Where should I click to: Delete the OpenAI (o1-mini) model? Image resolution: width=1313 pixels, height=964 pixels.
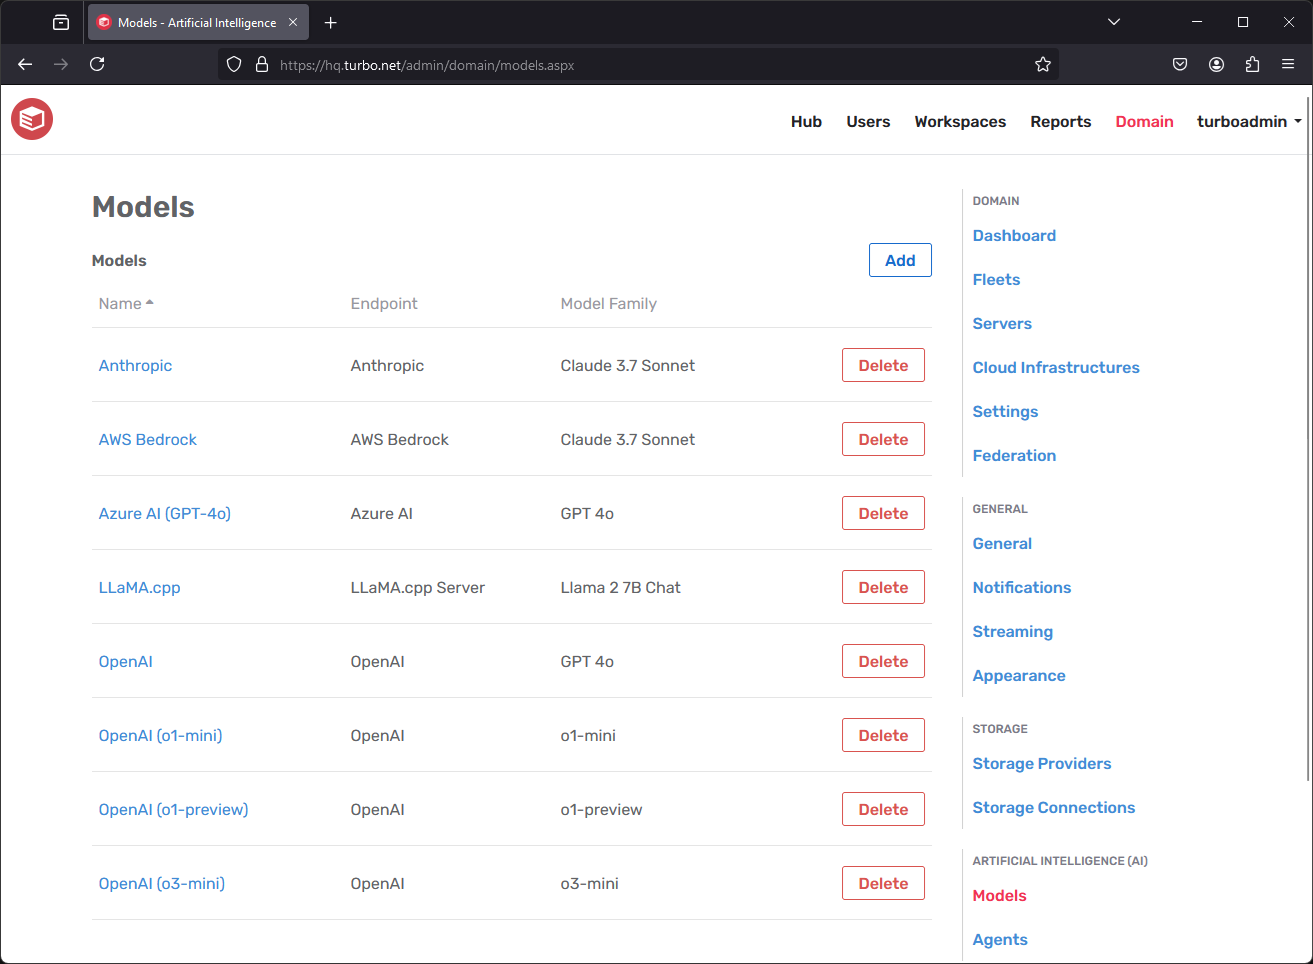pyautogui.click(x=883, y=735)
